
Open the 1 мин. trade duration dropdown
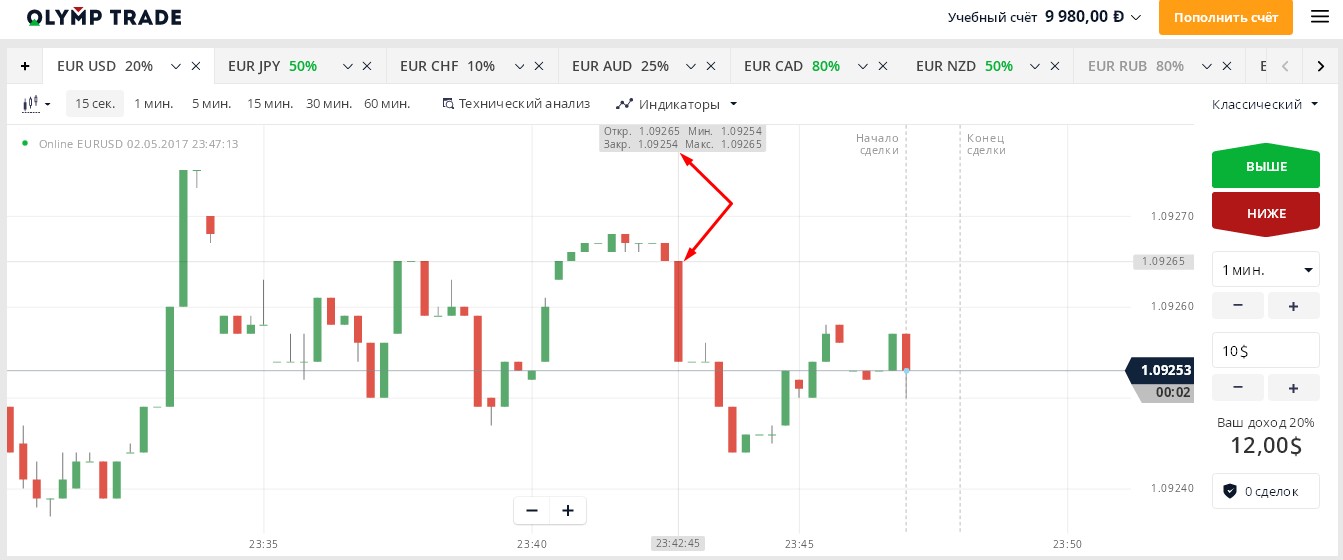coord(1265,269)
